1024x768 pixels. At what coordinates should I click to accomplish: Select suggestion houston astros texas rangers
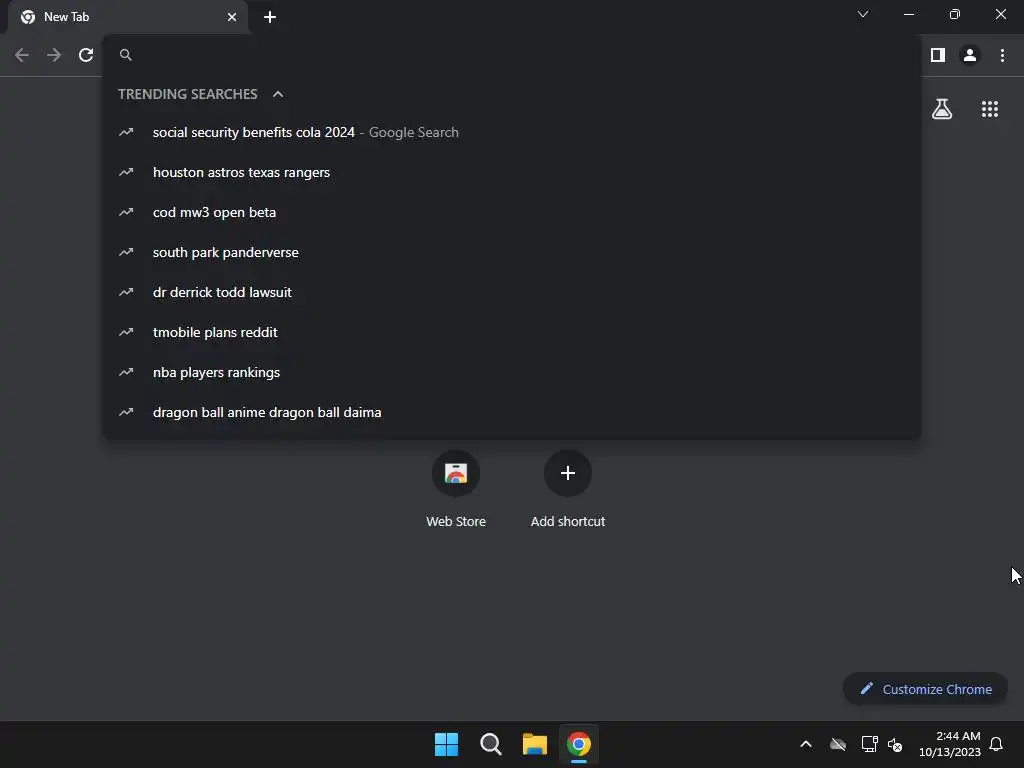click(512, 172)
